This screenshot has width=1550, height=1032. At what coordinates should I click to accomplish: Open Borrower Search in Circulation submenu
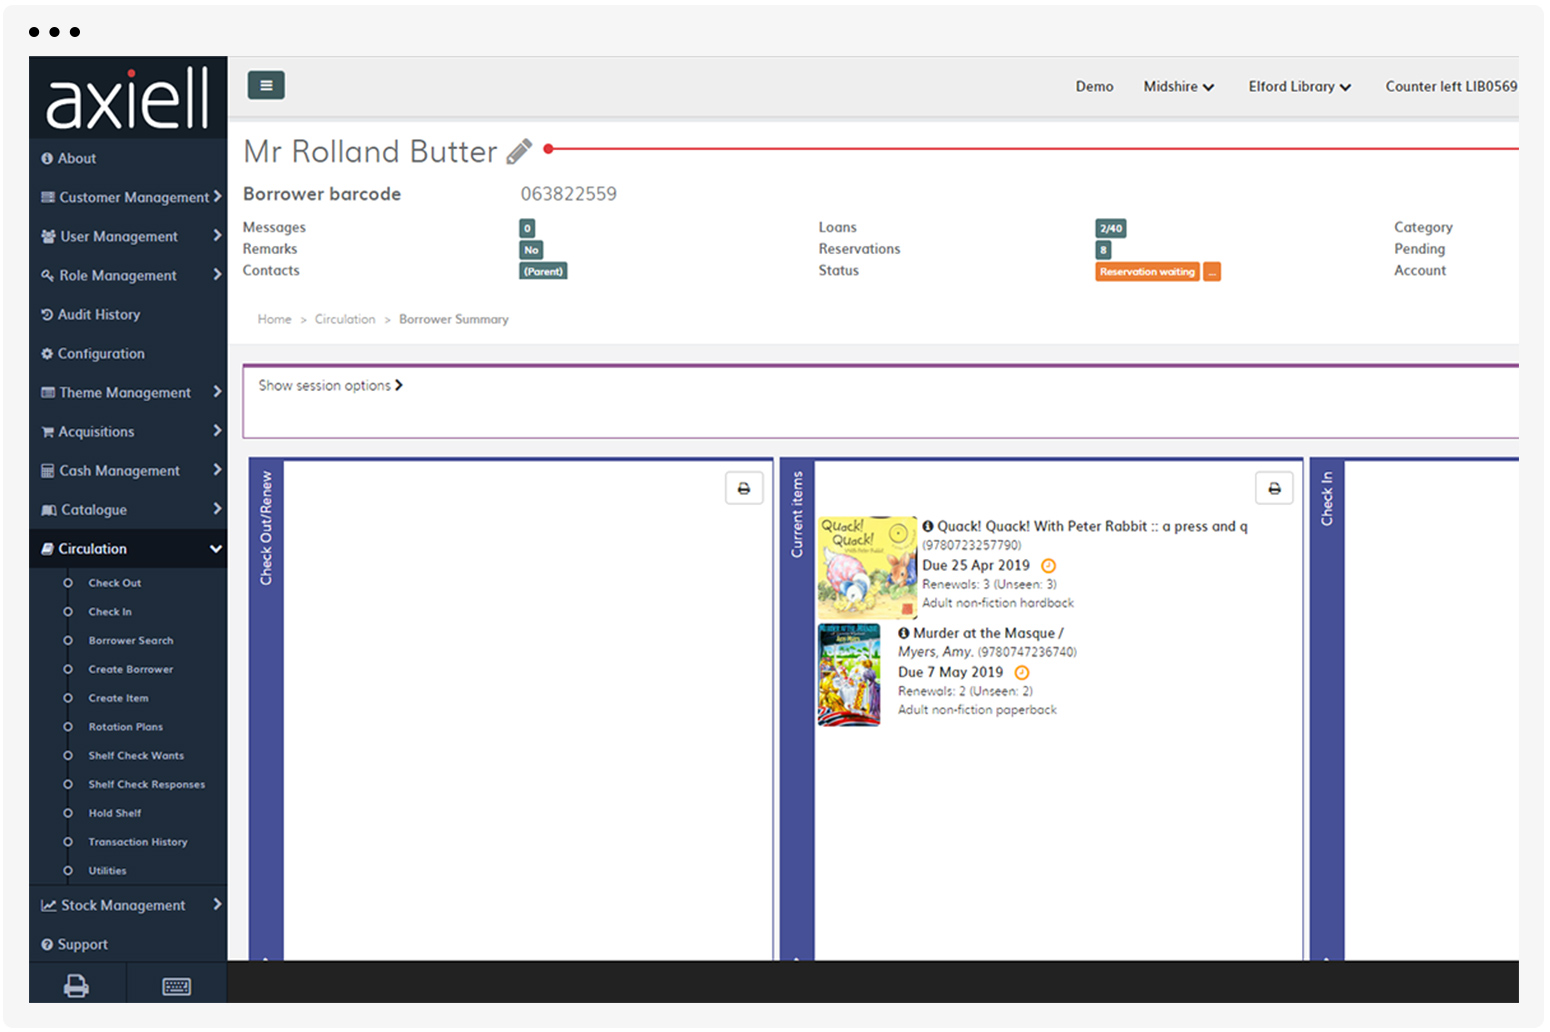point(131,641)
